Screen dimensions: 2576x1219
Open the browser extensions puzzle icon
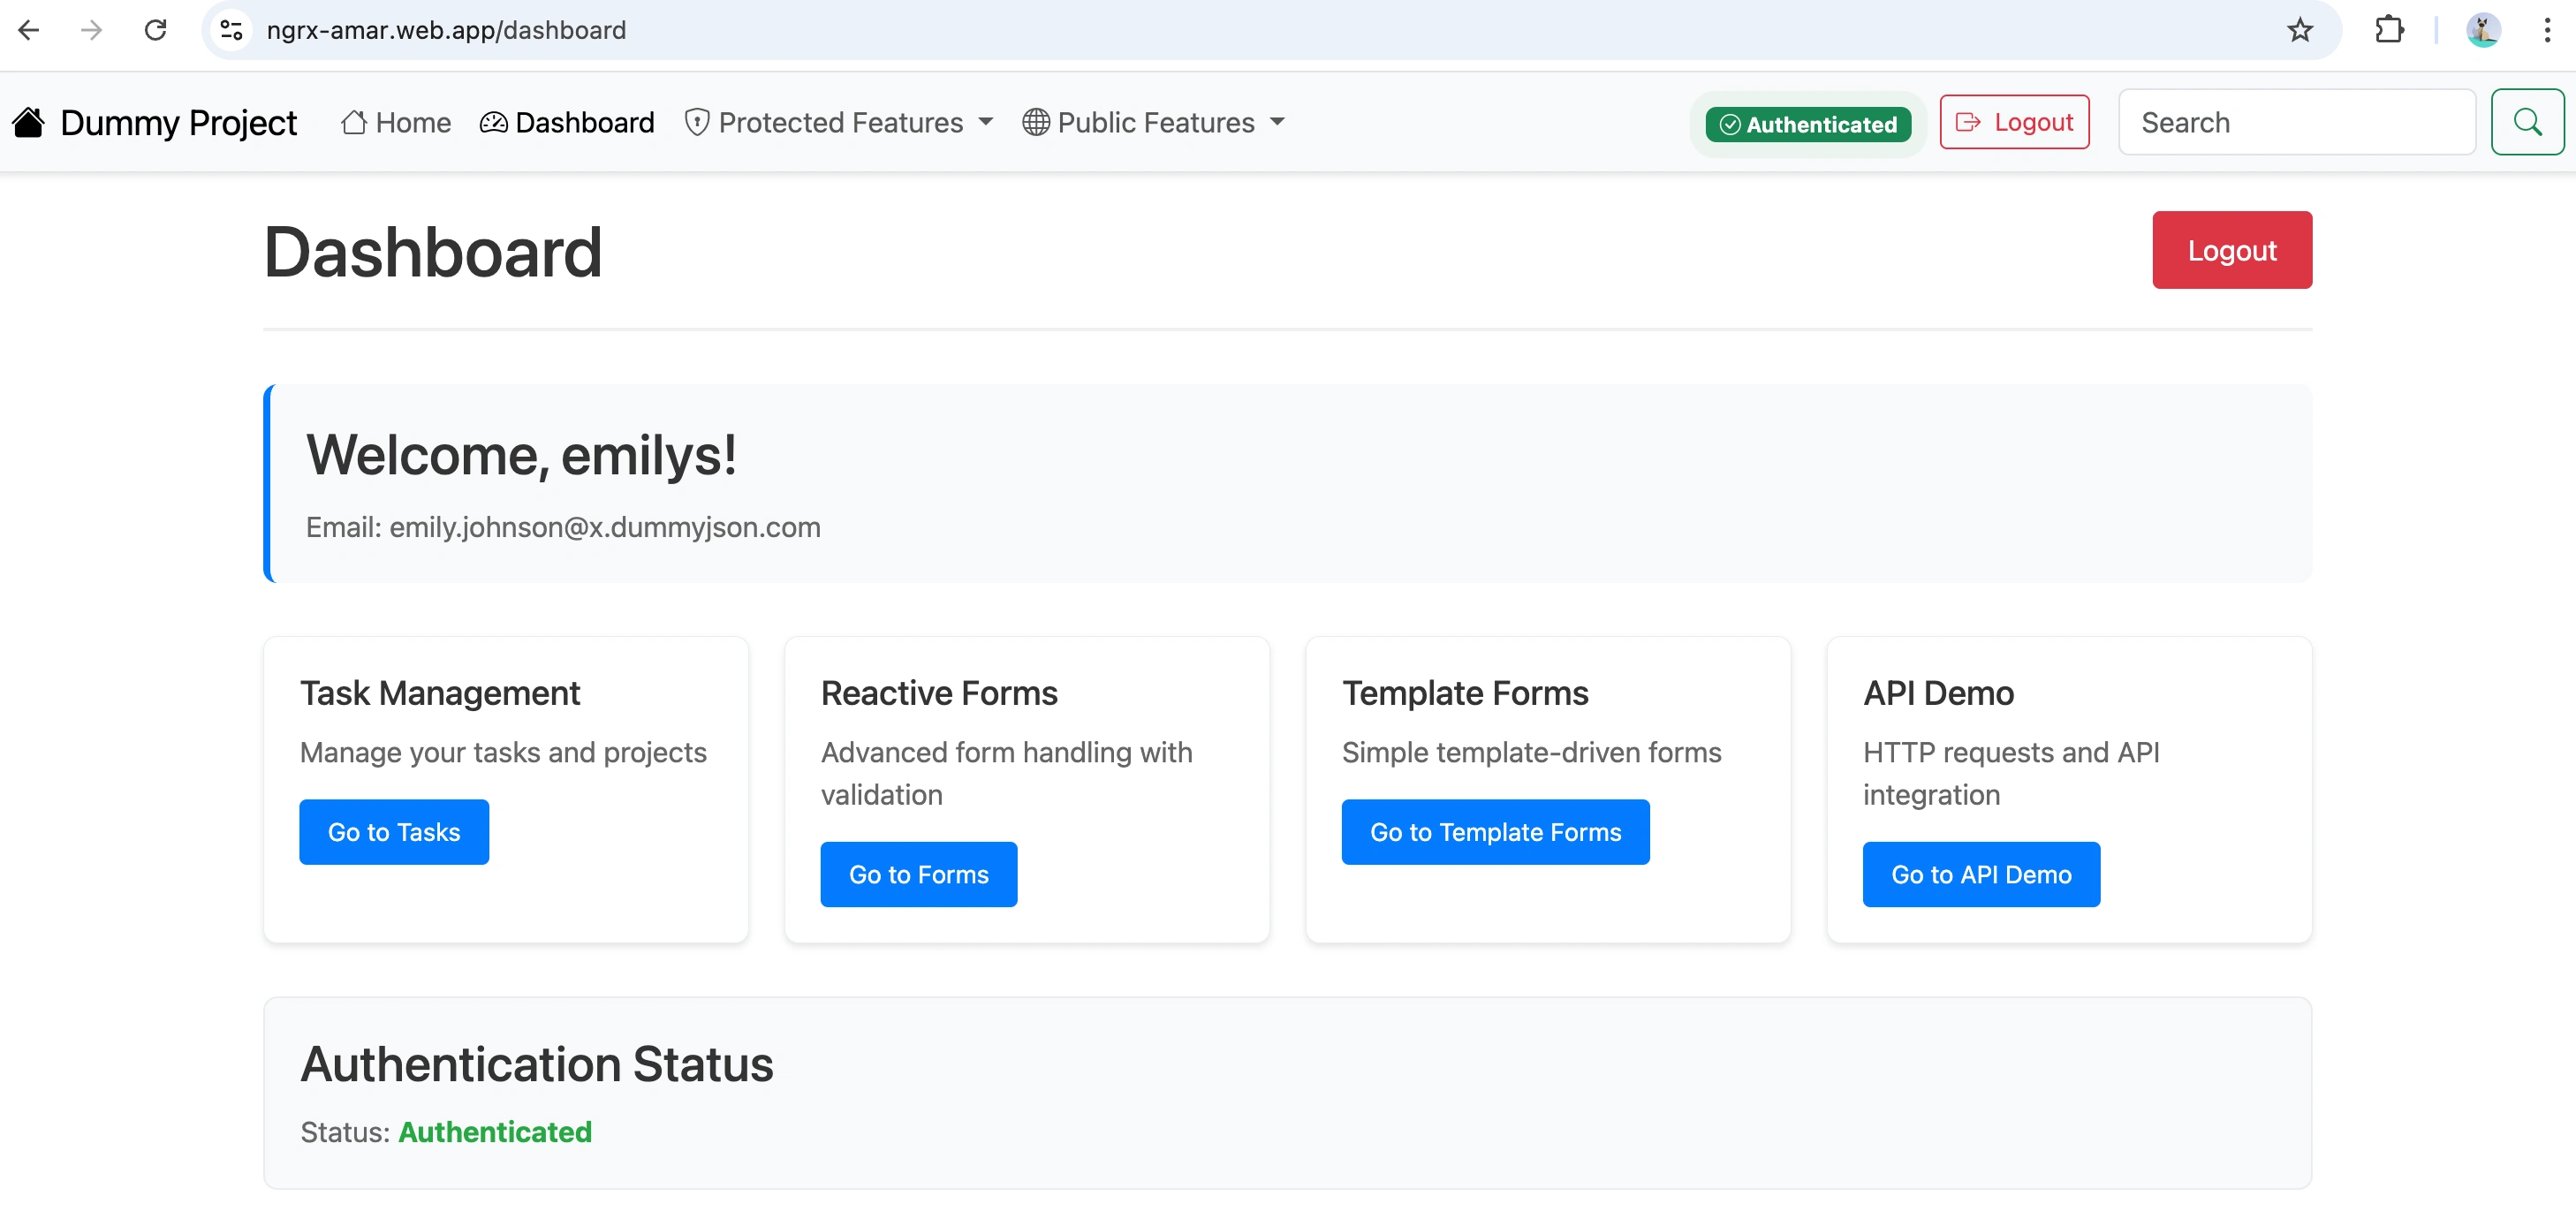(x=2388, y=30)
